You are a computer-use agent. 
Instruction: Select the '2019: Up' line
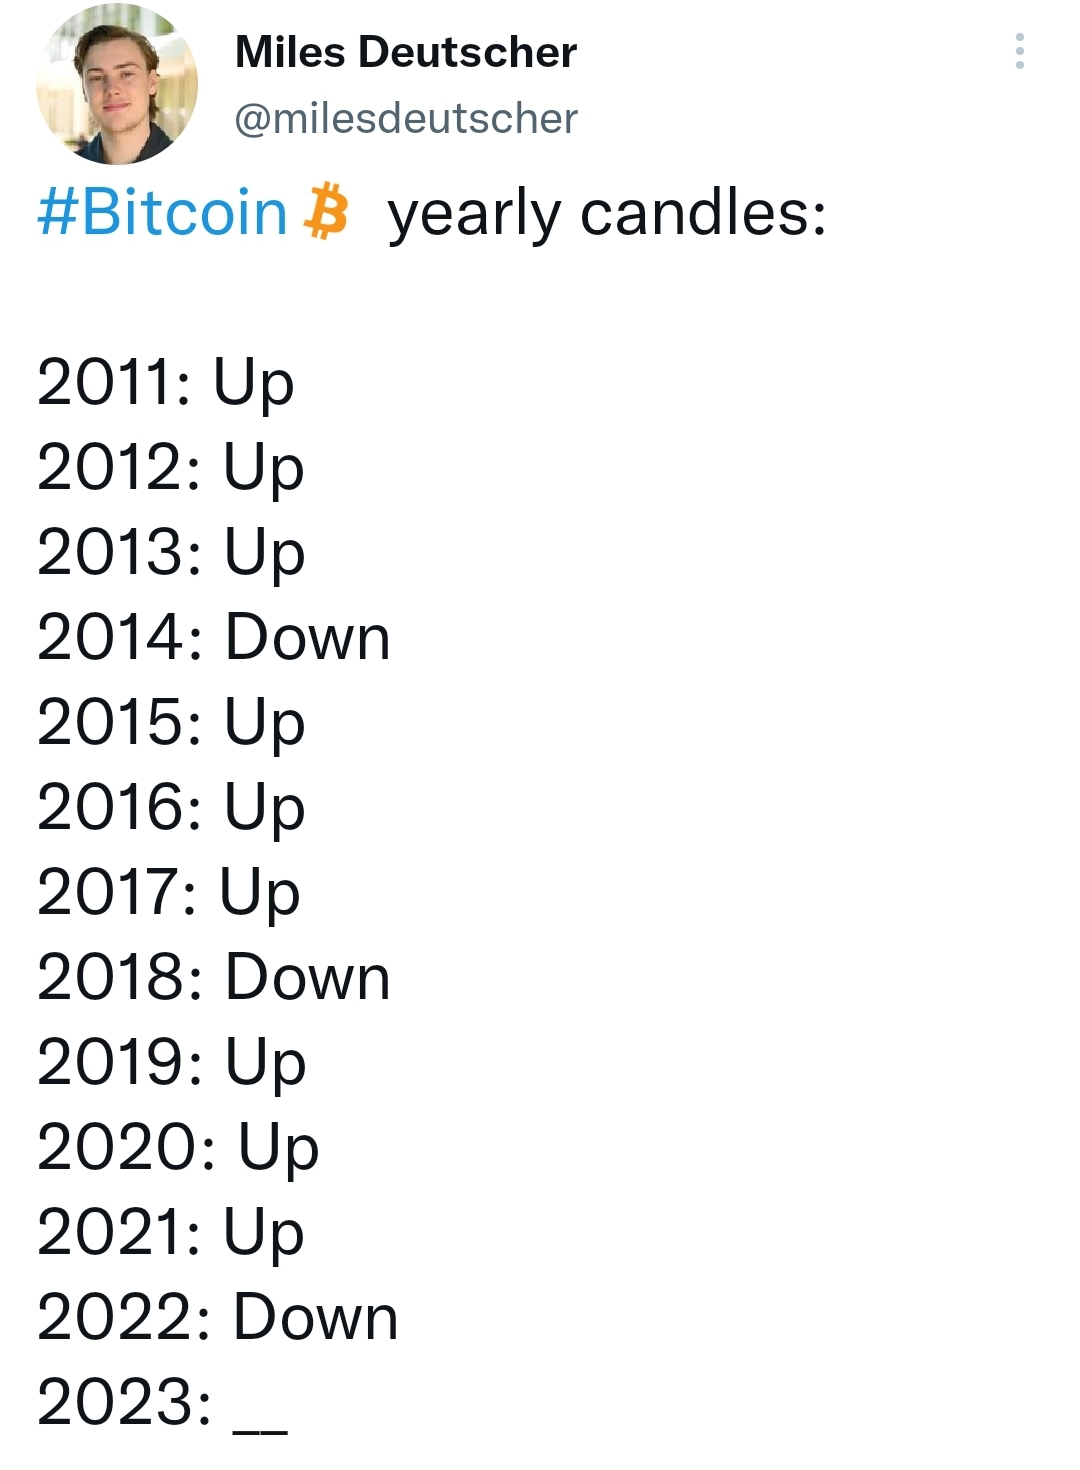tap(171, 1064)
